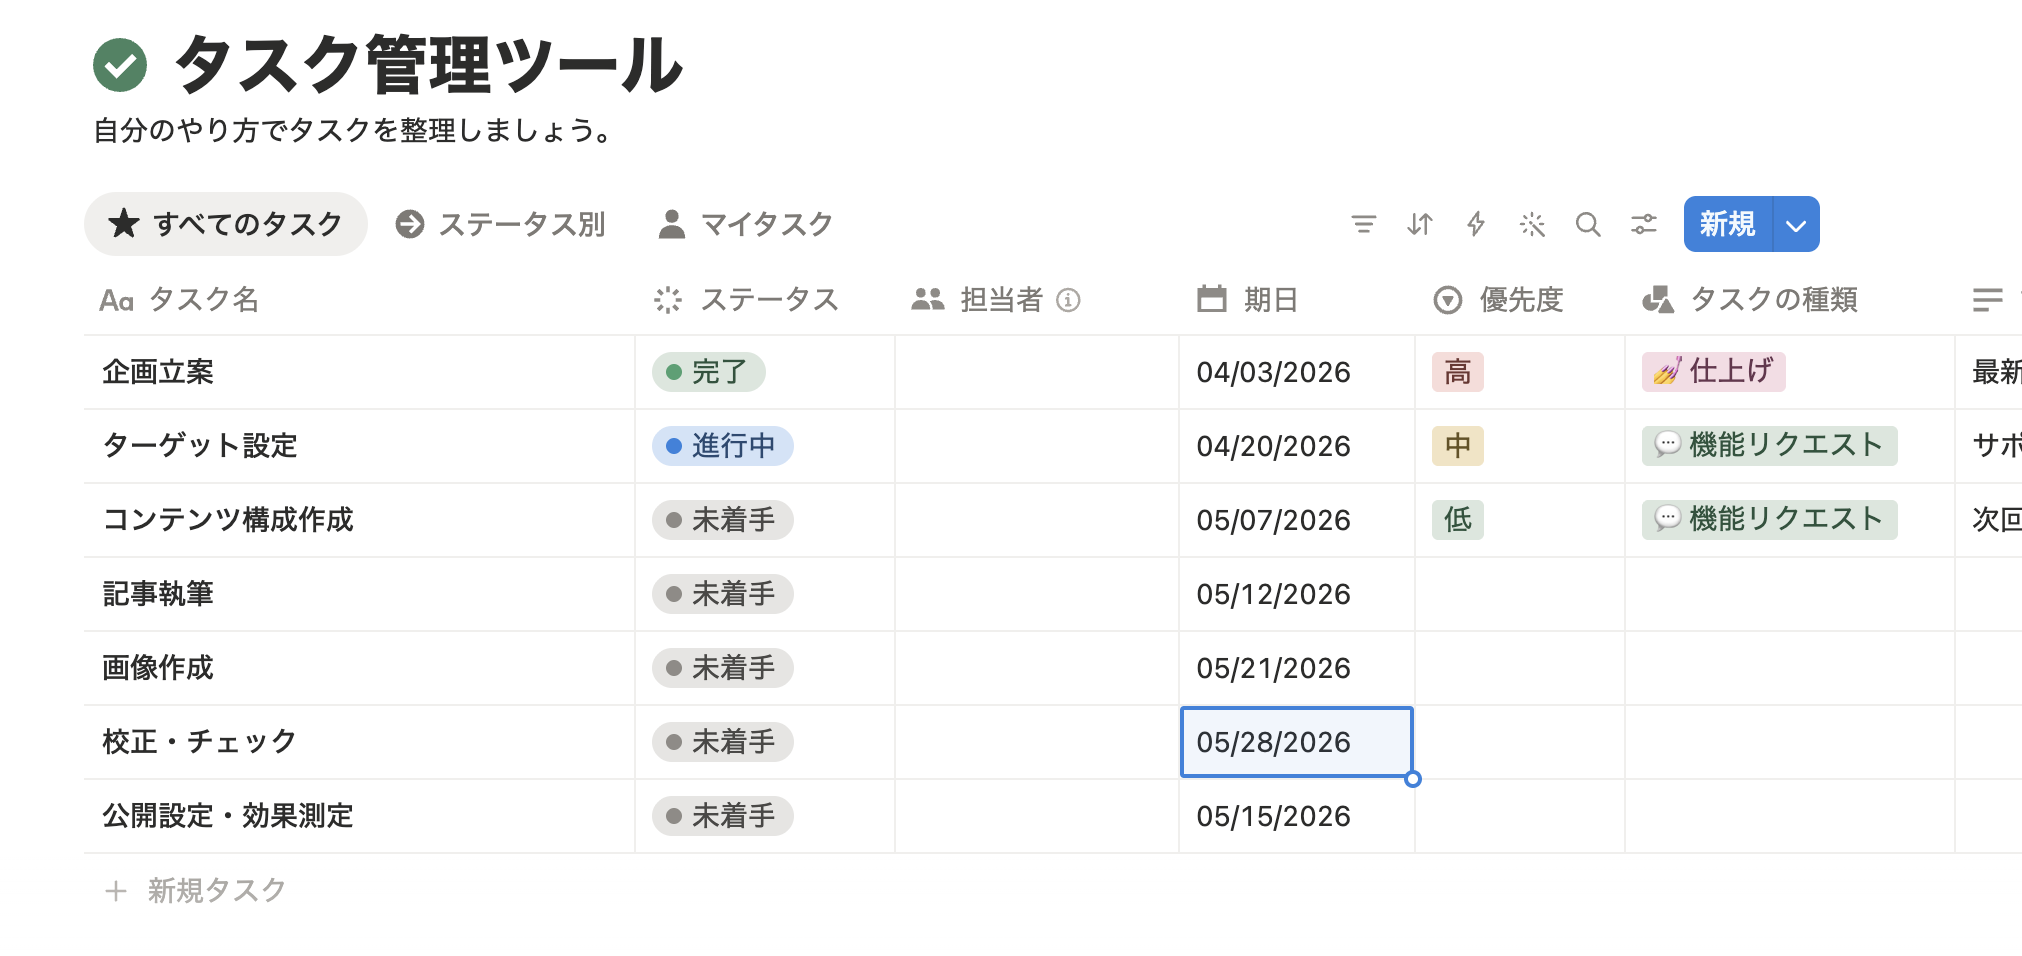Open the タスクの種類 column header
2022x956 pixels.
pos(1788,300)
